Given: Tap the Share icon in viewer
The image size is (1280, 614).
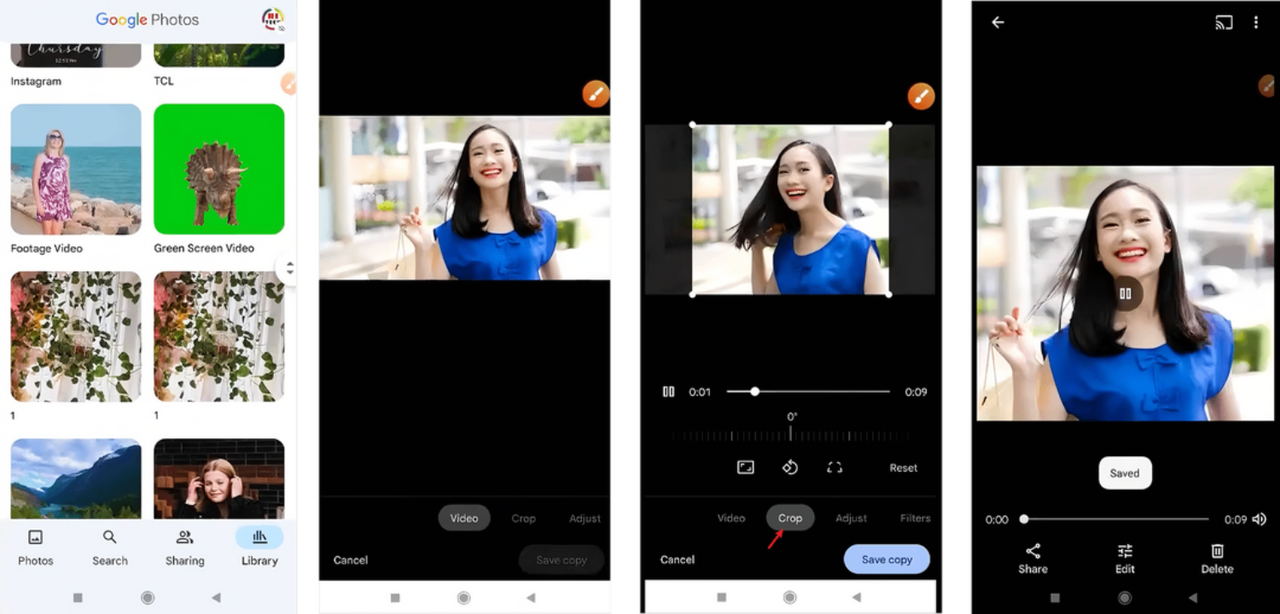Looking at the screenshot, I should (x=1033, y=558).
